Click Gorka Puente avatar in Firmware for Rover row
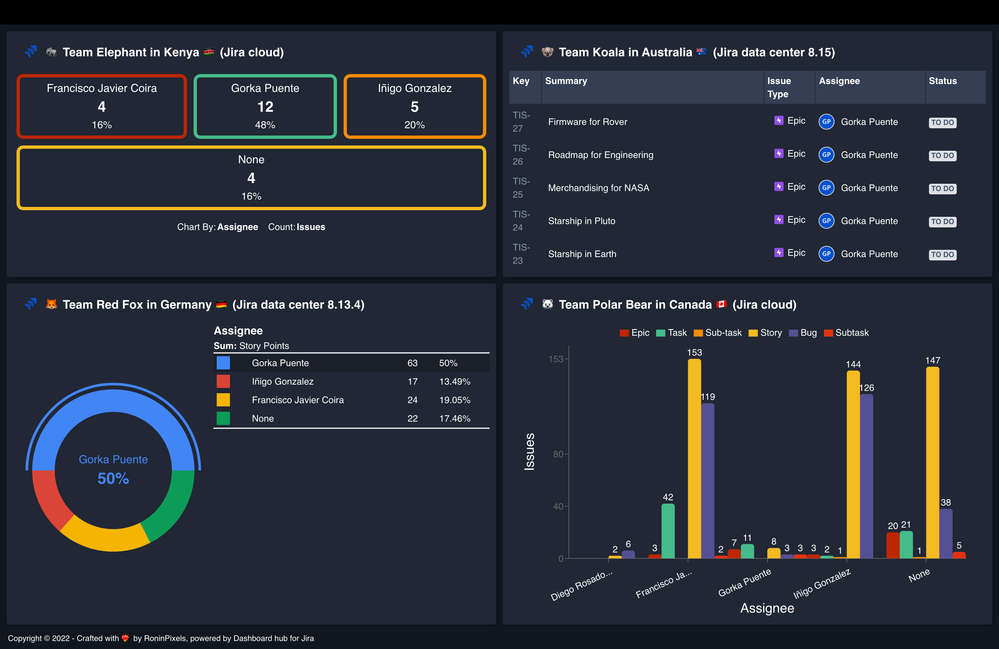999x649 pixels. pyautogui.click(x=826, y=122)
